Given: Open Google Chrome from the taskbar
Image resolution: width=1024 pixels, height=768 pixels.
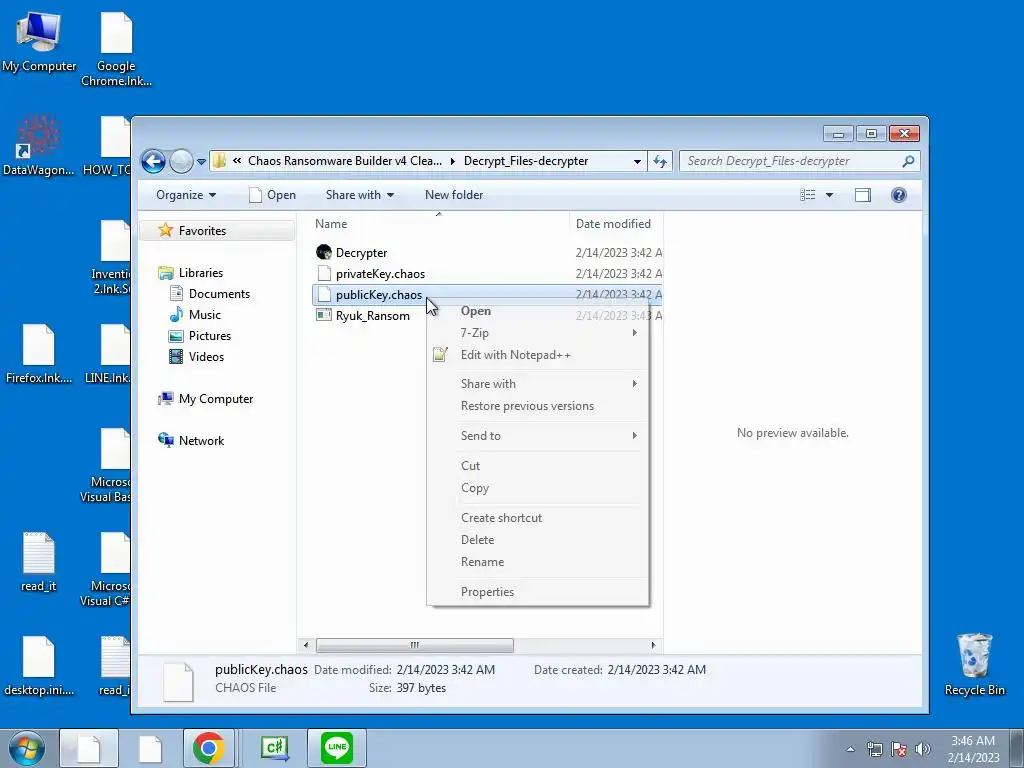Looking at the screenshot, I should point(208,748).
